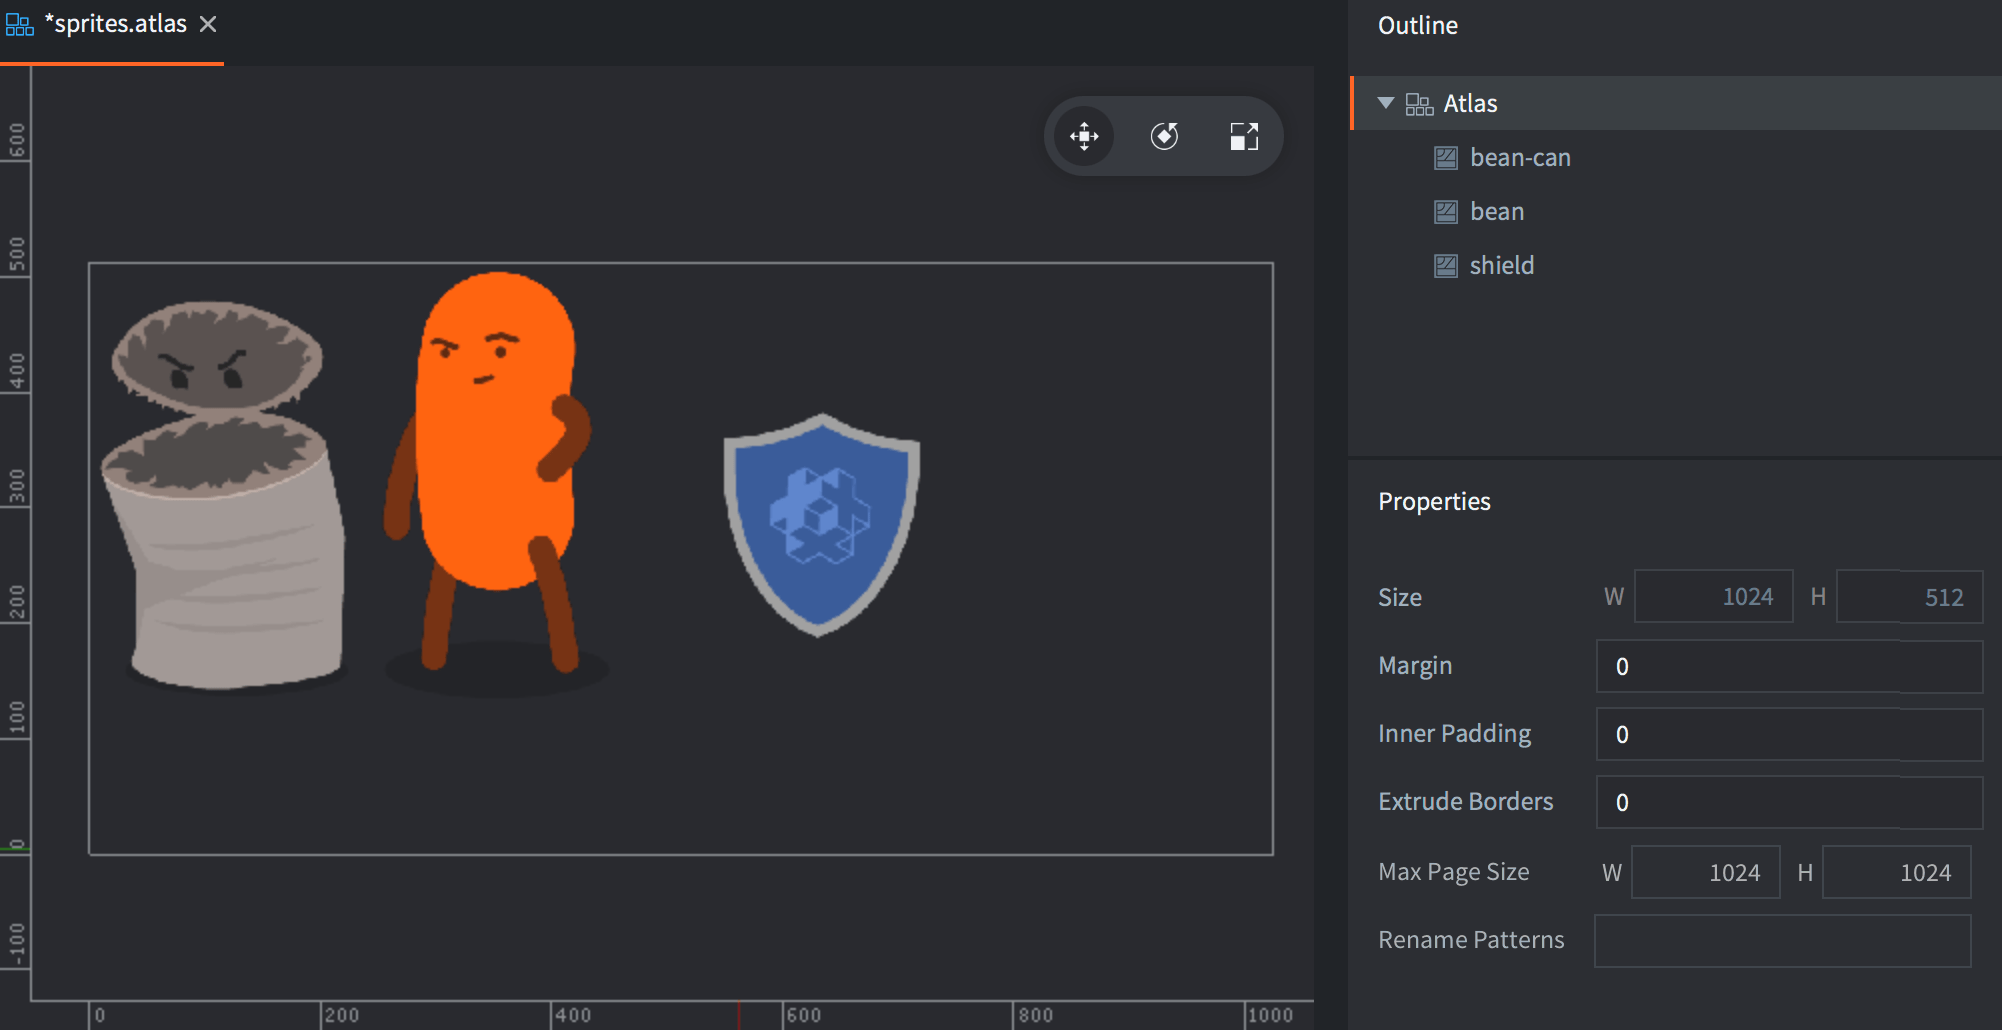This screenshot has height=1030, width=2002.
Task: Select the shield item in Outline
Action: point(1501,266)
